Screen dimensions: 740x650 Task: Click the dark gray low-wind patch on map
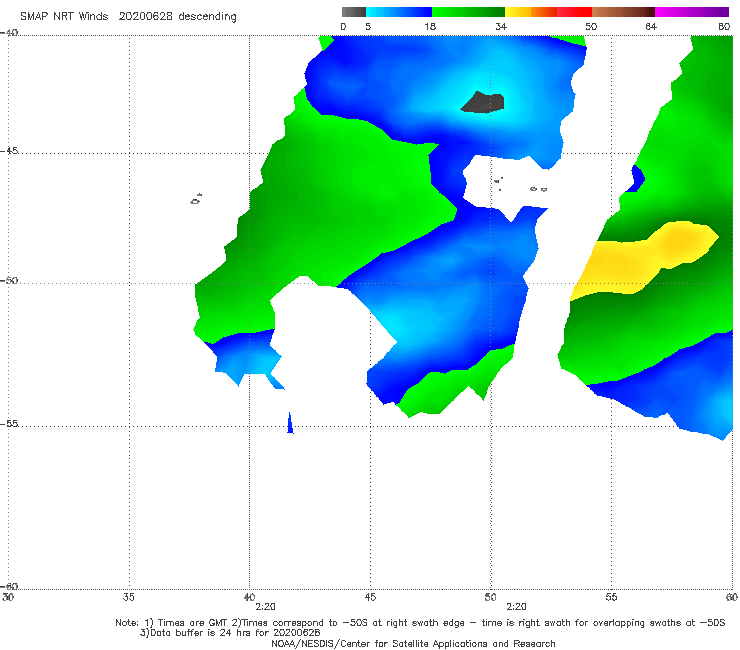(483, 102)
